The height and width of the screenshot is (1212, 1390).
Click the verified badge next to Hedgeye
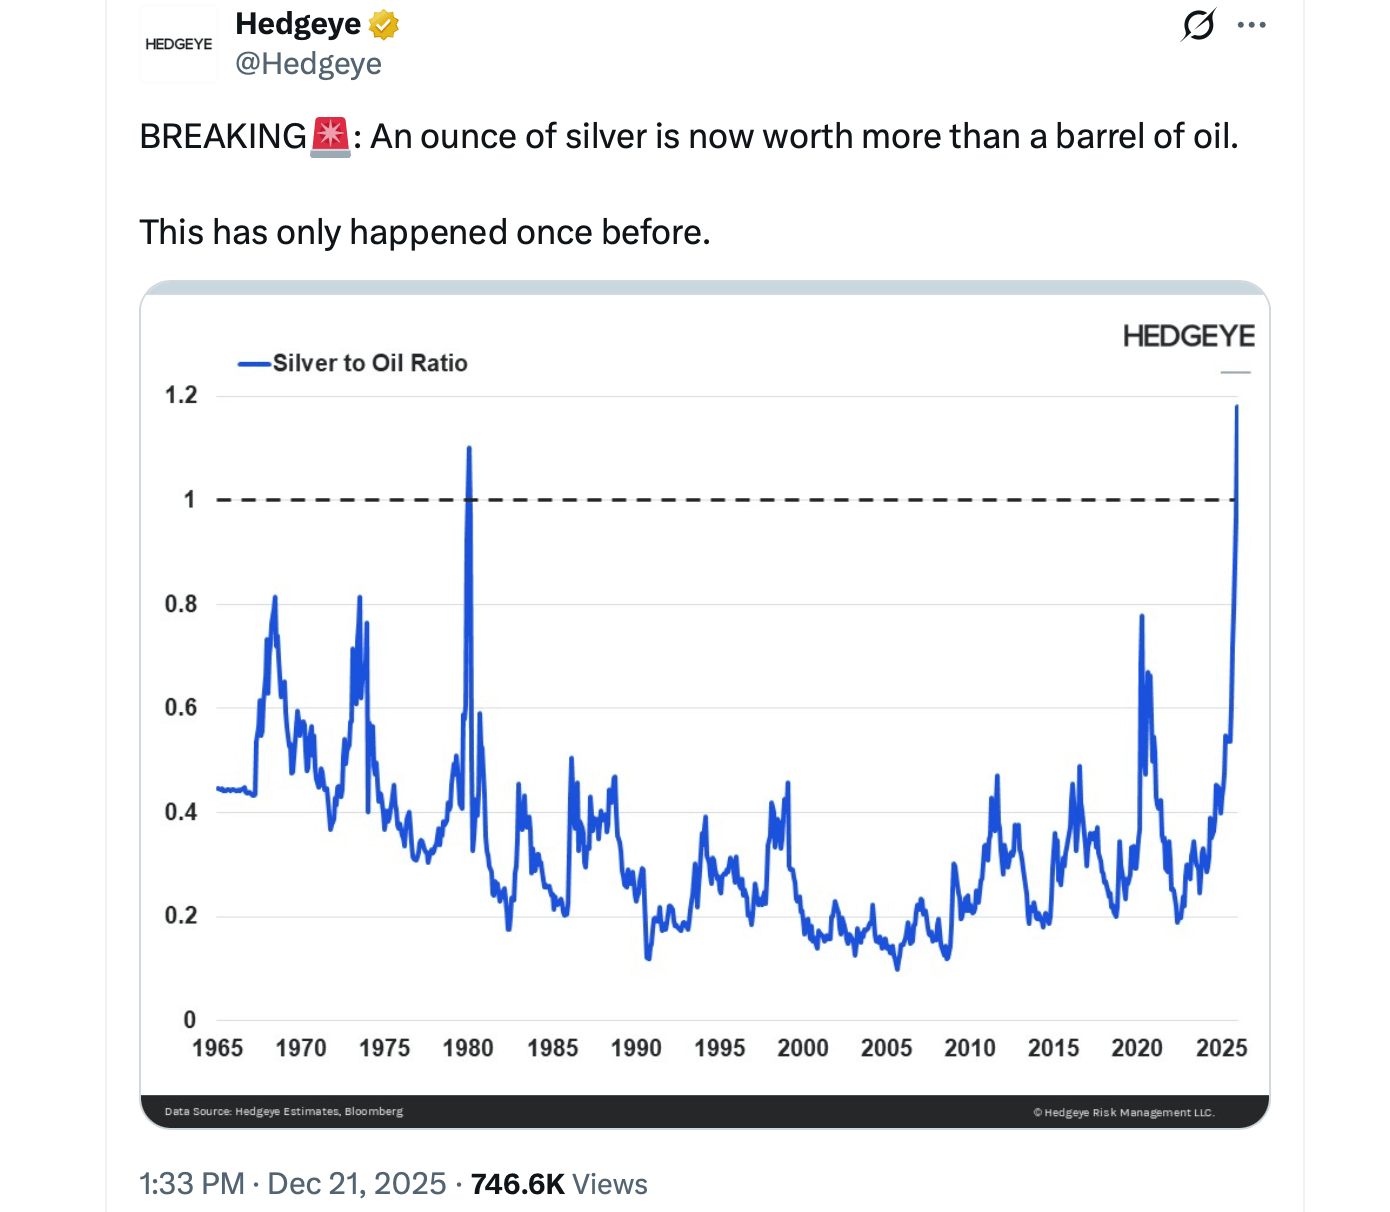click(385, 23)
